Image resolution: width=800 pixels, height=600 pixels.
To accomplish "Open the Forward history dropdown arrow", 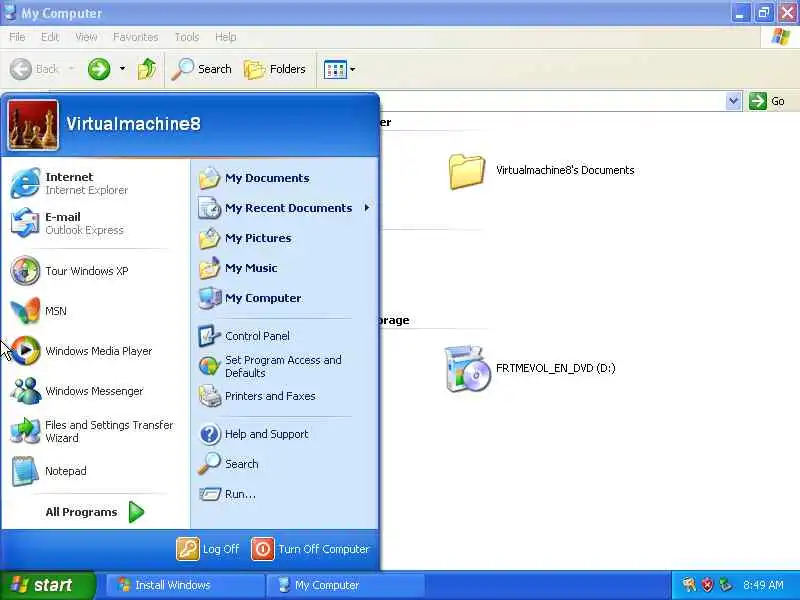I will pos(122,69).
